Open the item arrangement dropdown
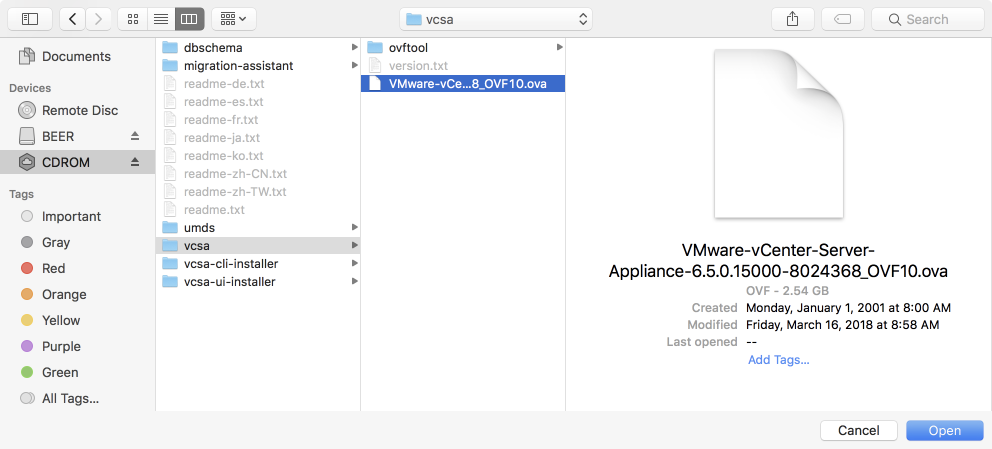 pos(234,19)
